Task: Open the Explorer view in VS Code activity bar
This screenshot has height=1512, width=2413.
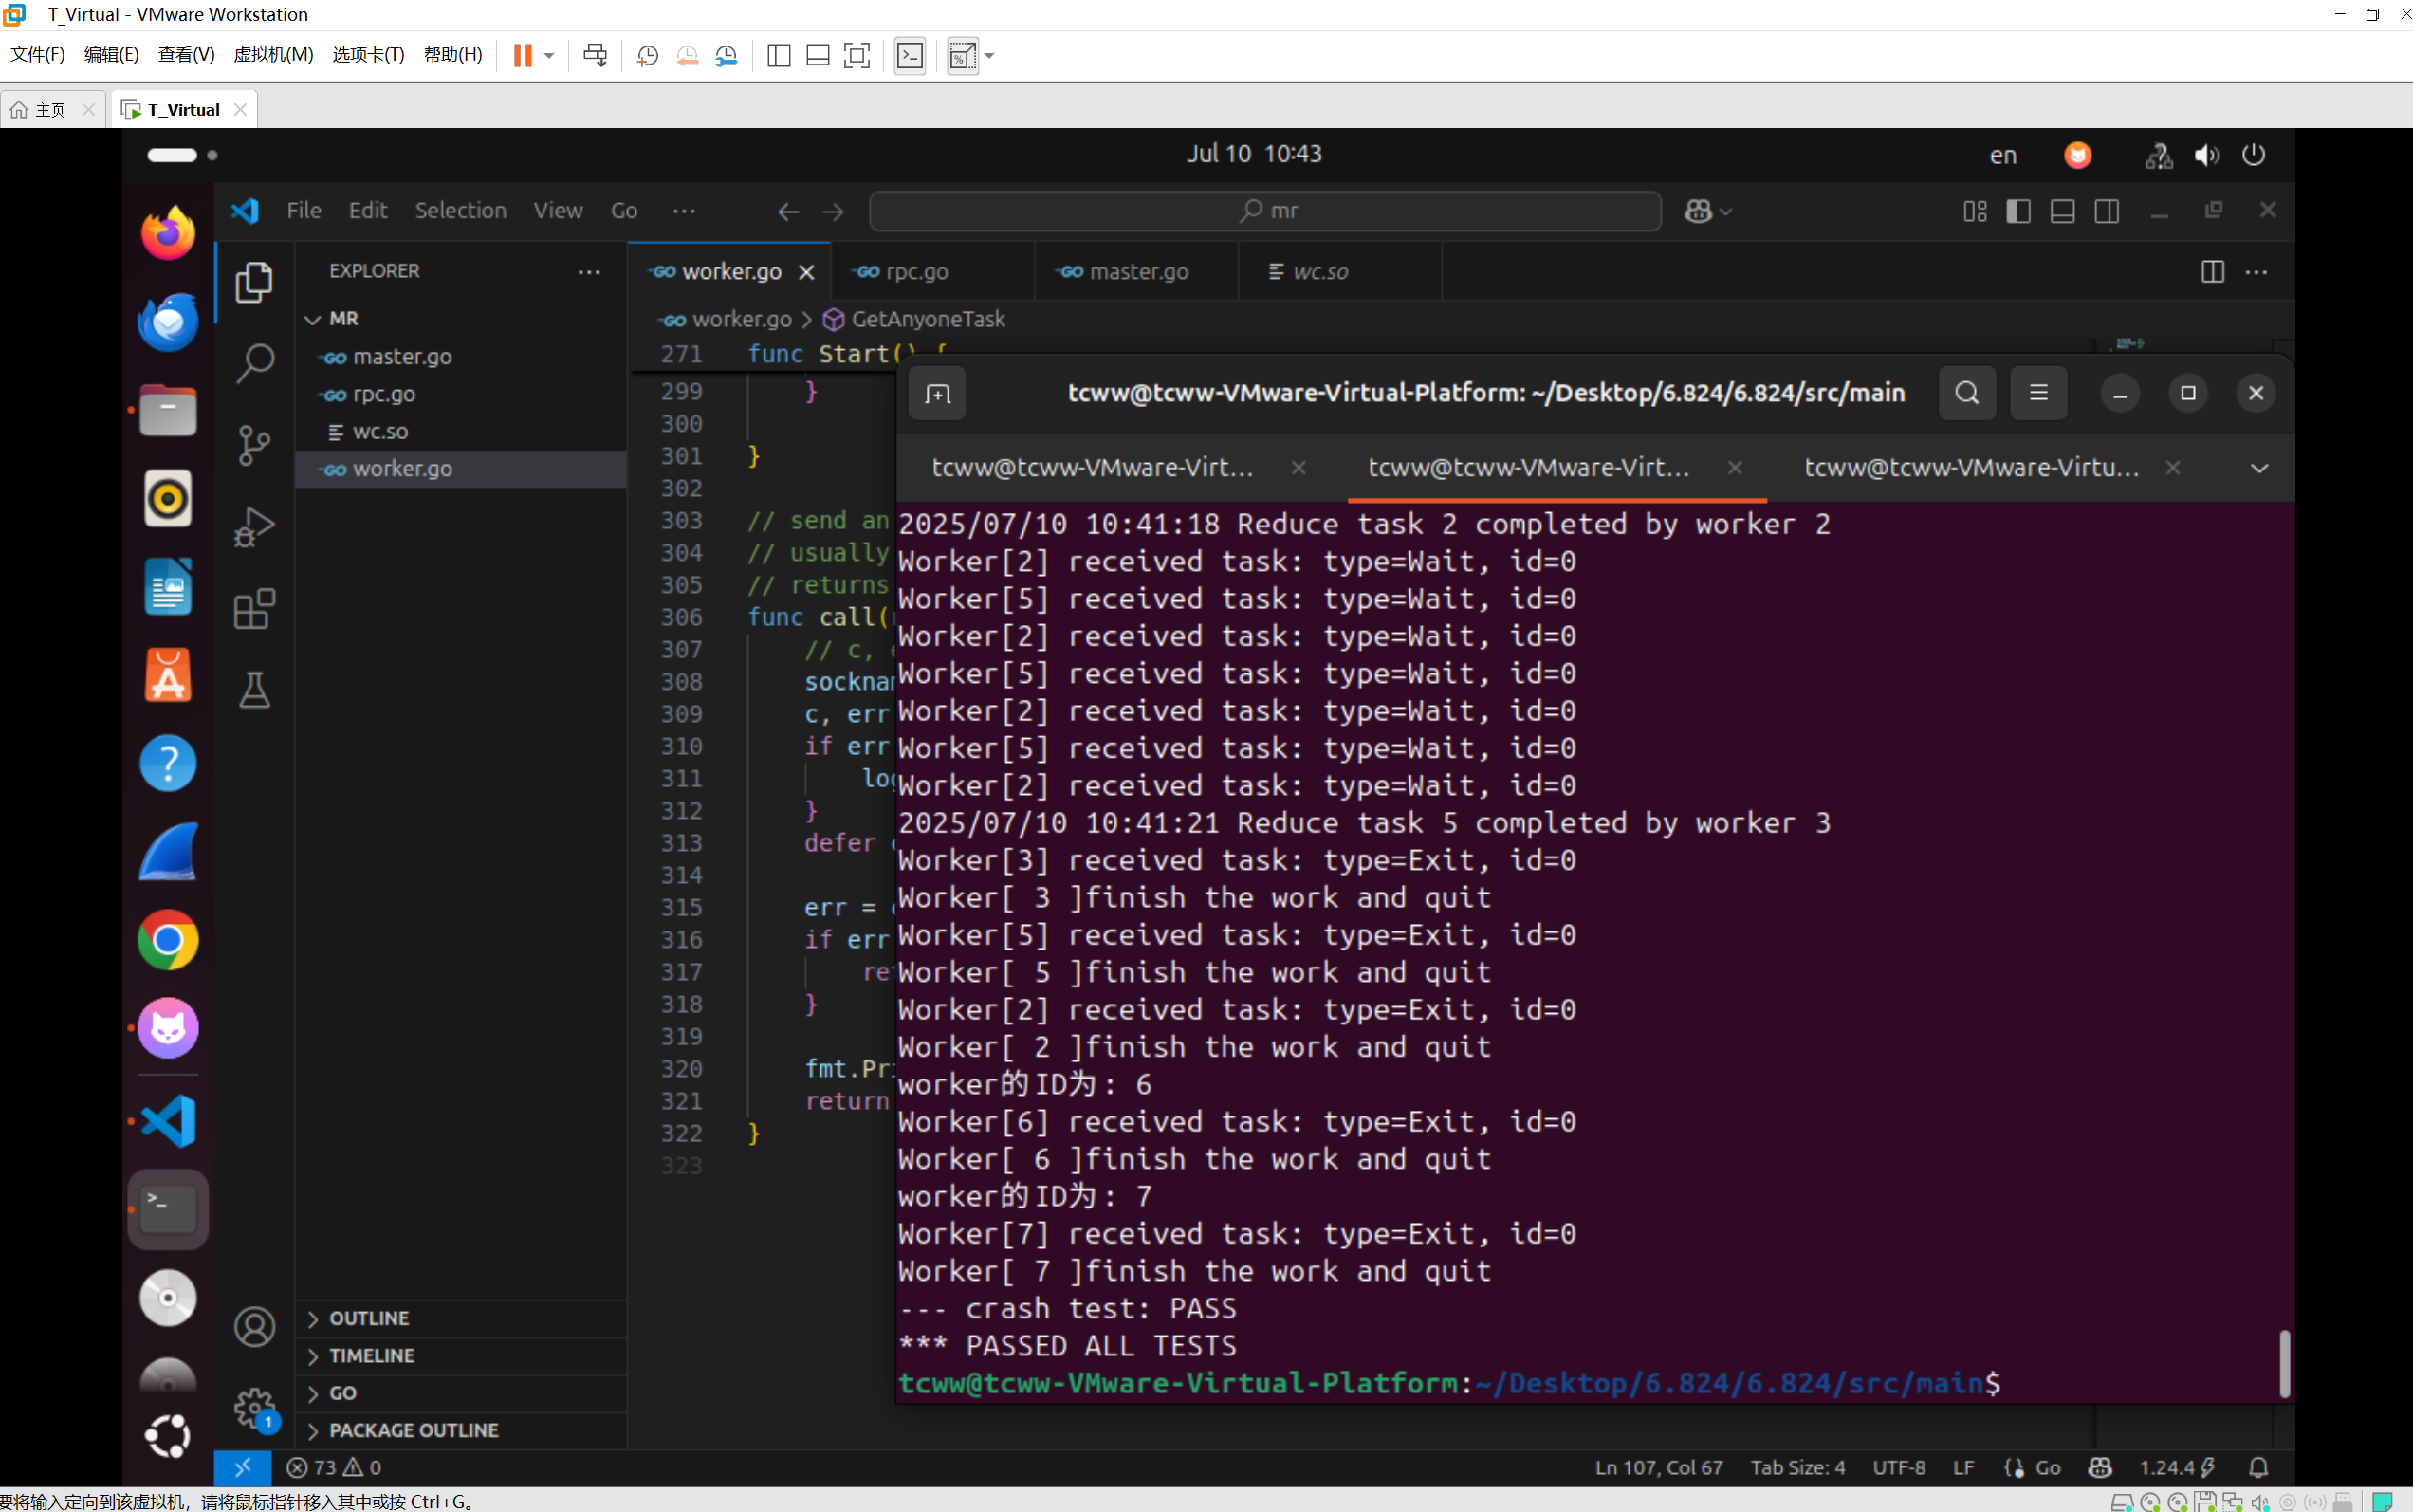Action: click(254, 282)
